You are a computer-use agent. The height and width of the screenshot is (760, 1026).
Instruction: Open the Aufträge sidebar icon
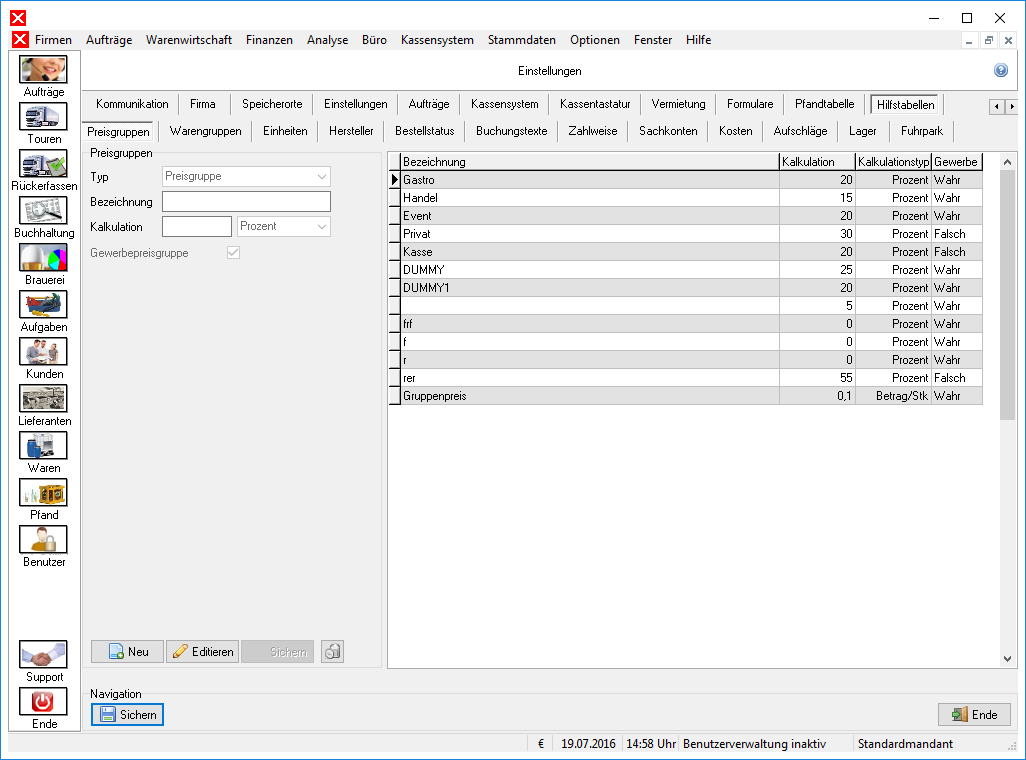43,70
